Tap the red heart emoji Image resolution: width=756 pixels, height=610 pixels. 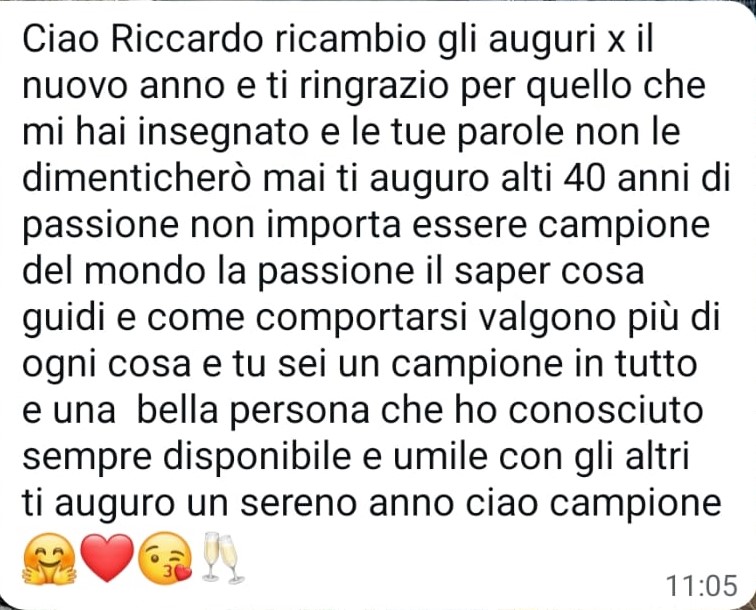click(107, 558)
